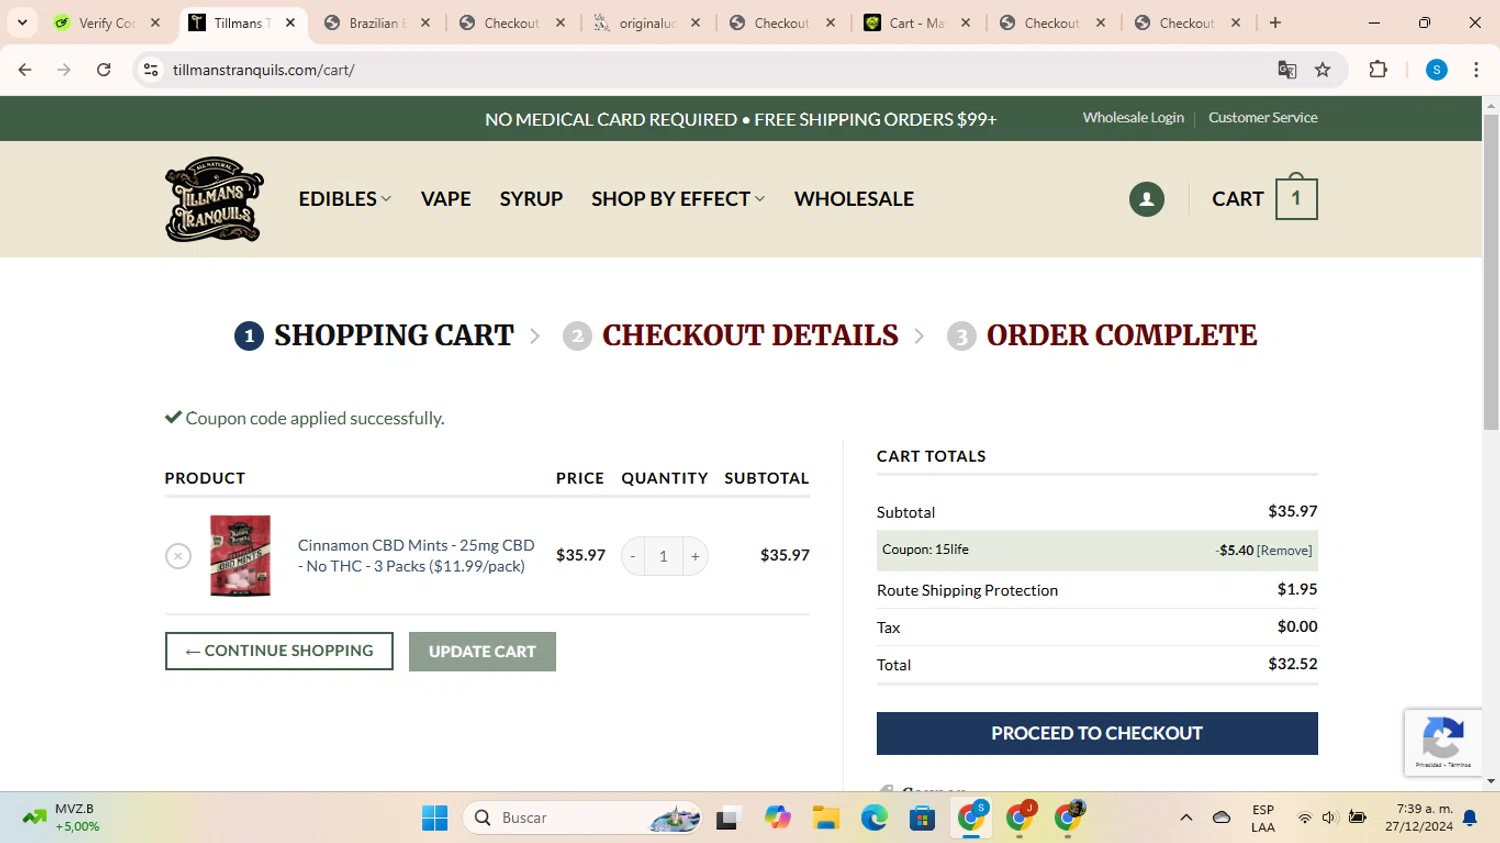The width and height of the screenshot is (1500, 843).
Task: Open Task View on the taskbar
Action: 728,818
